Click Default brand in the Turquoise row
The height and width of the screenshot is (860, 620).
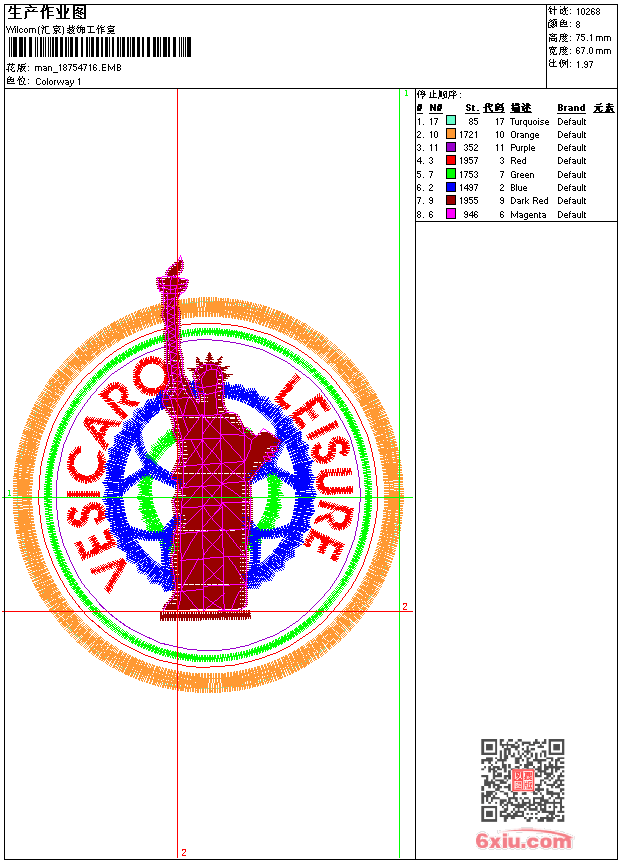coord(572,122)
